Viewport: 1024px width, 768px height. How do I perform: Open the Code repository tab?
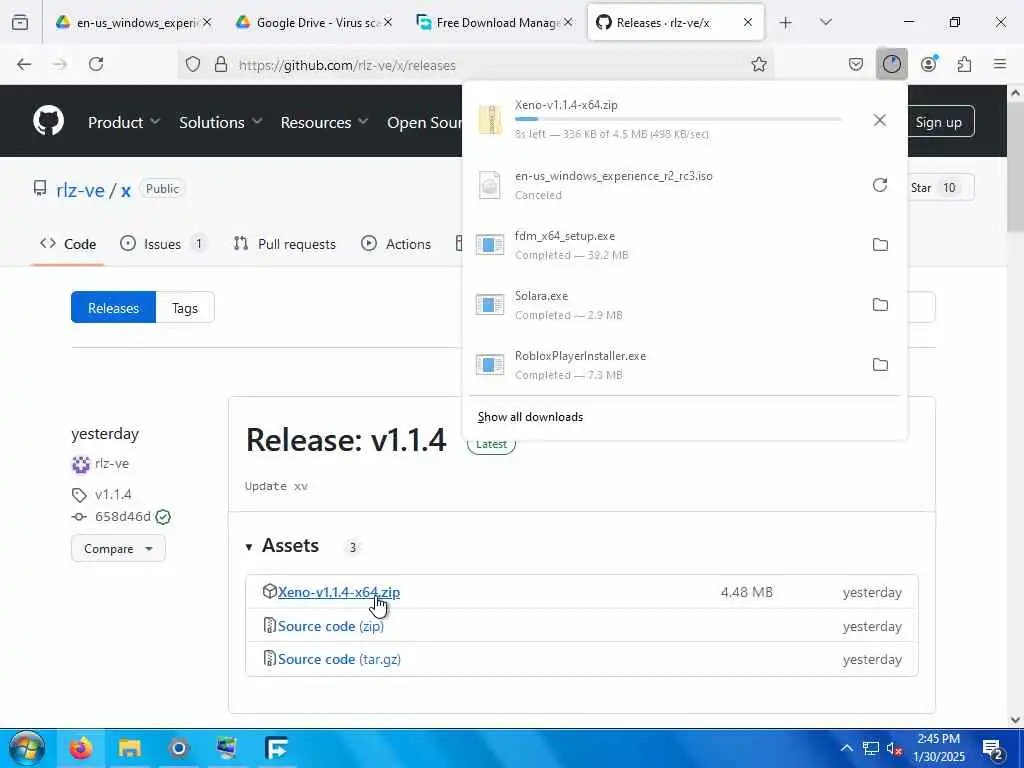tap(68, 244)
